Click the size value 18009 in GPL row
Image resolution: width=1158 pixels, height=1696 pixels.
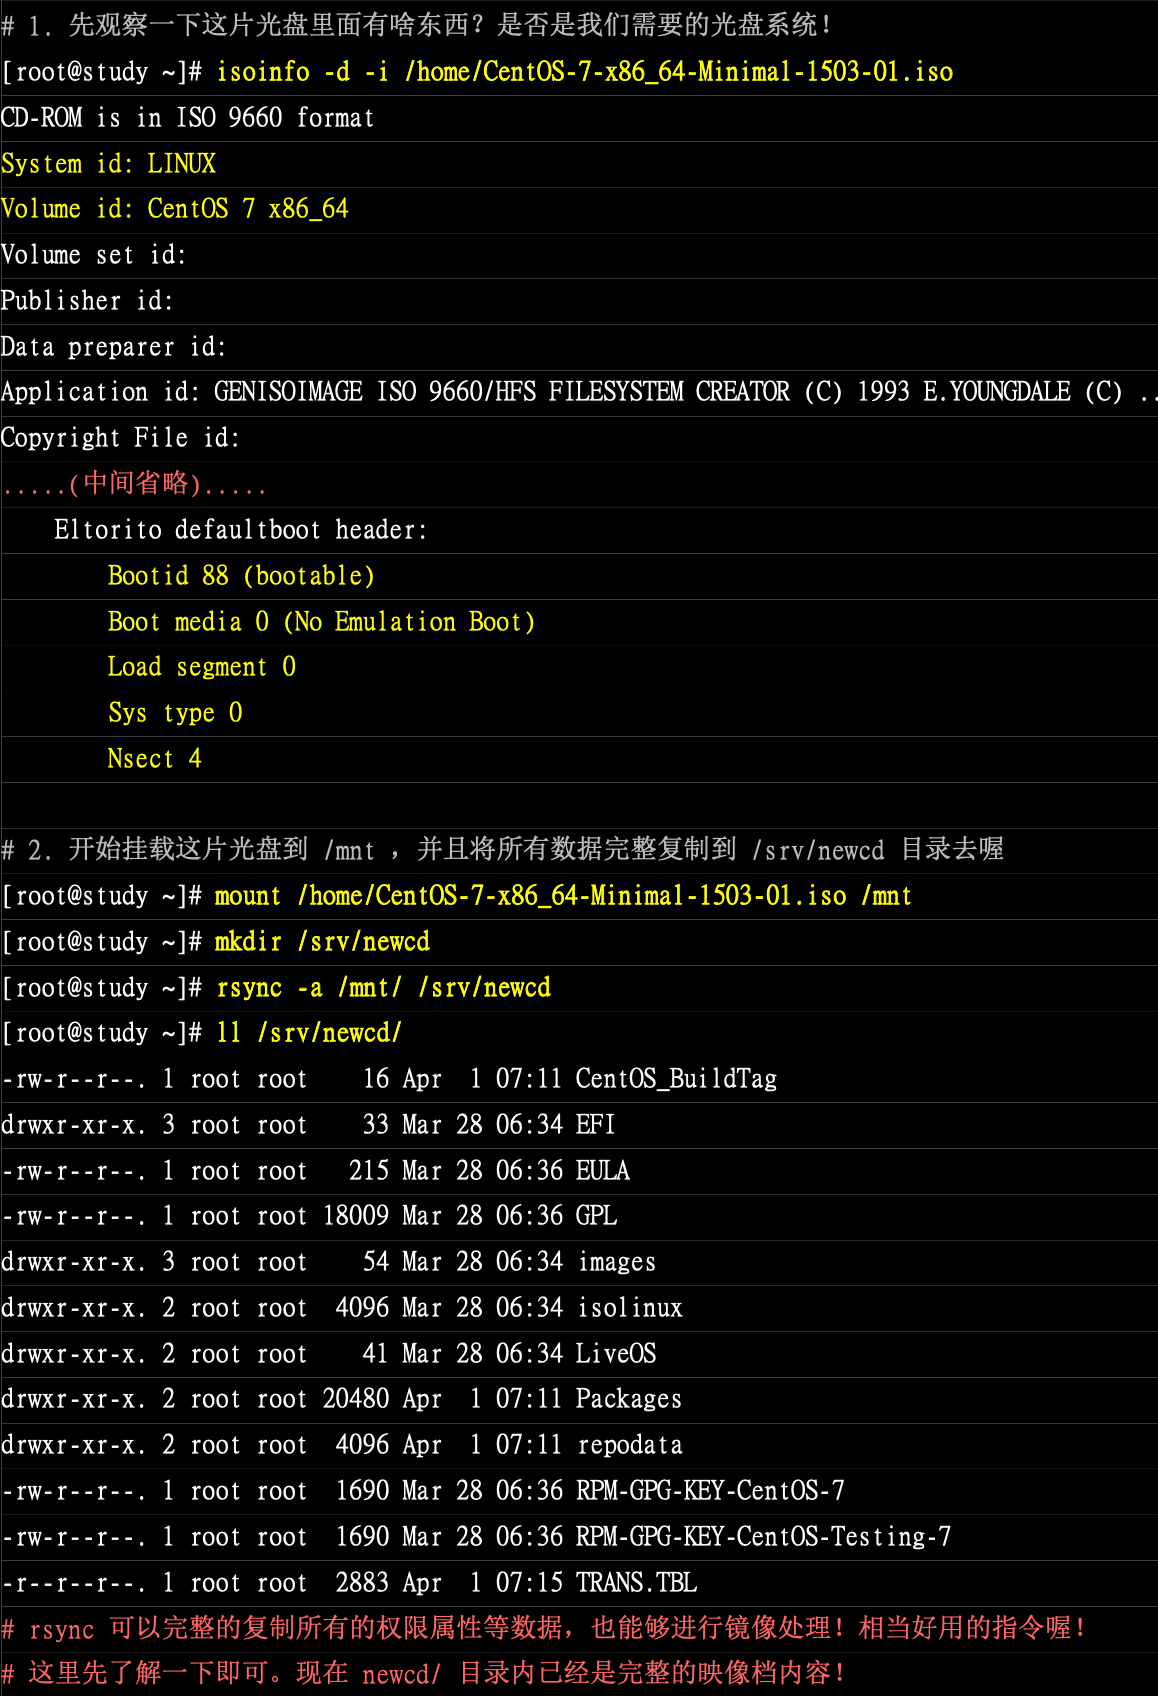(x=356, y=1216)
